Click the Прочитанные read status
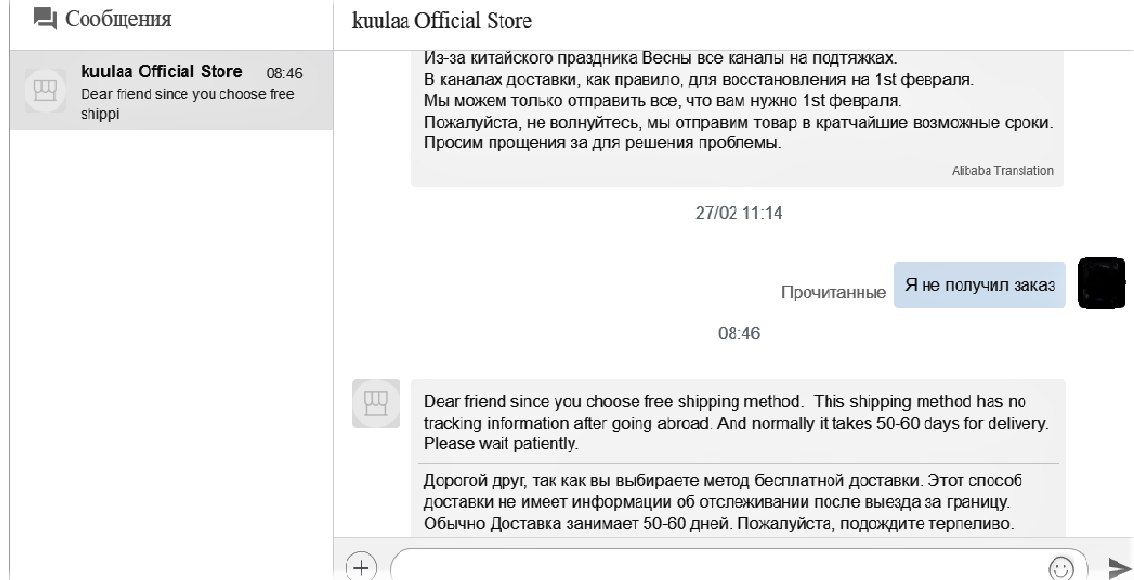The image size is (1134, 580). [833, 293]
